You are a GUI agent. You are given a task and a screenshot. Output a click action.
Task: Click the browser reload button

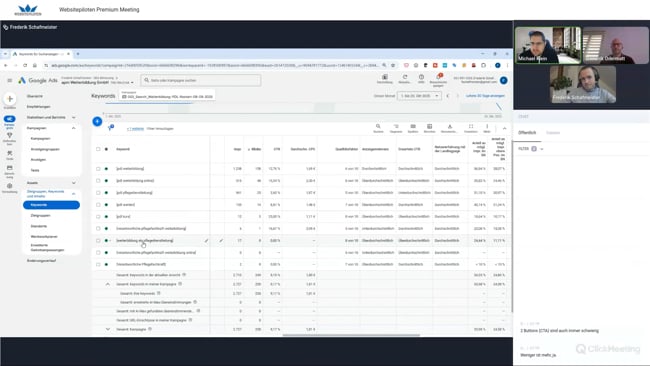25,65
